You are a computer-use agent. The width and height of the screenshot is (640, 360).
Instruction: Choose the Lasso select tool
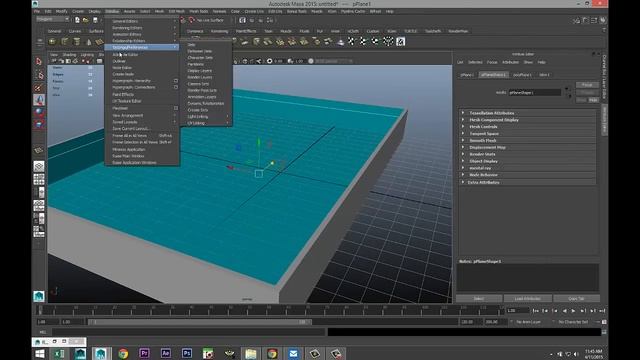[39, 75]
